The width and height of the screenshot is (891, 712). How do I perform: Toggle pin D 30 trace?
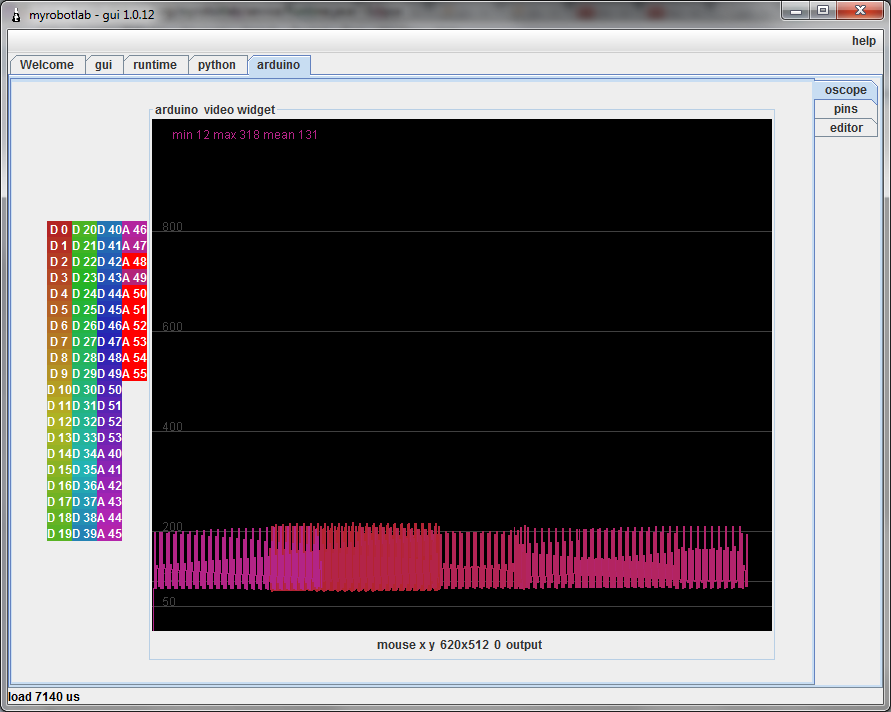click(x=84, y=389)
